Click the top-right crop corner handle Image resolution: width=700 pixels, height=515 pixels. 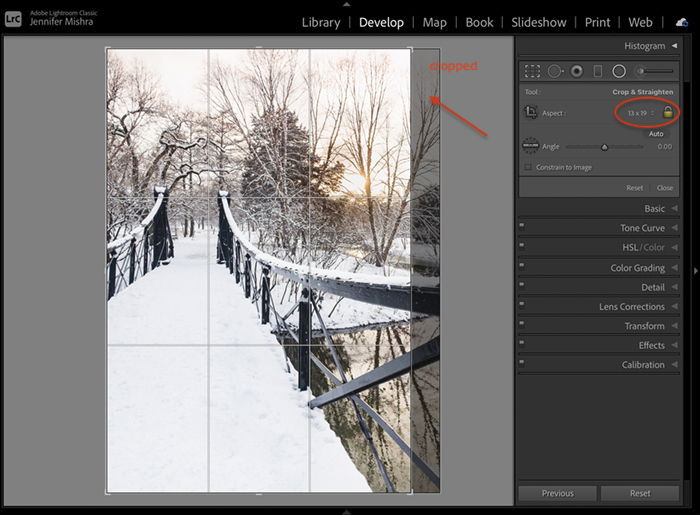410,49
